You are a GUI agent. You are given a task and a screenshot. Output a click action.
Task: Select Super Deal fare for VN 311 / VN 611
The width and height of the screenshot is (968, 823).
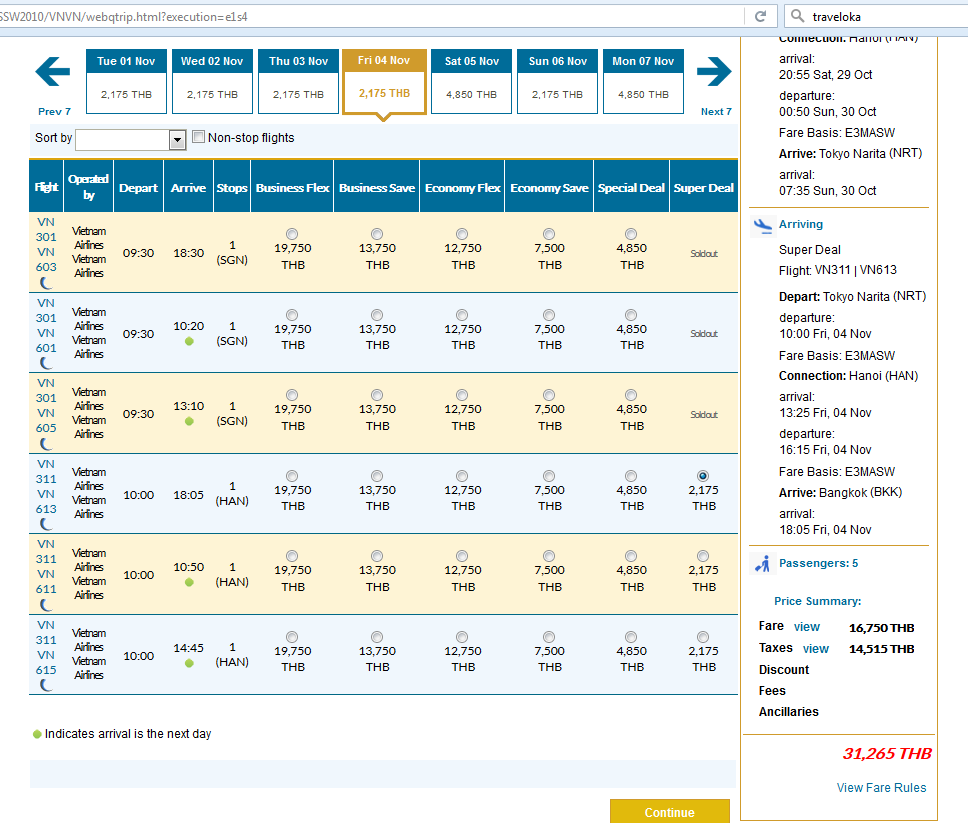coord(703,556)
